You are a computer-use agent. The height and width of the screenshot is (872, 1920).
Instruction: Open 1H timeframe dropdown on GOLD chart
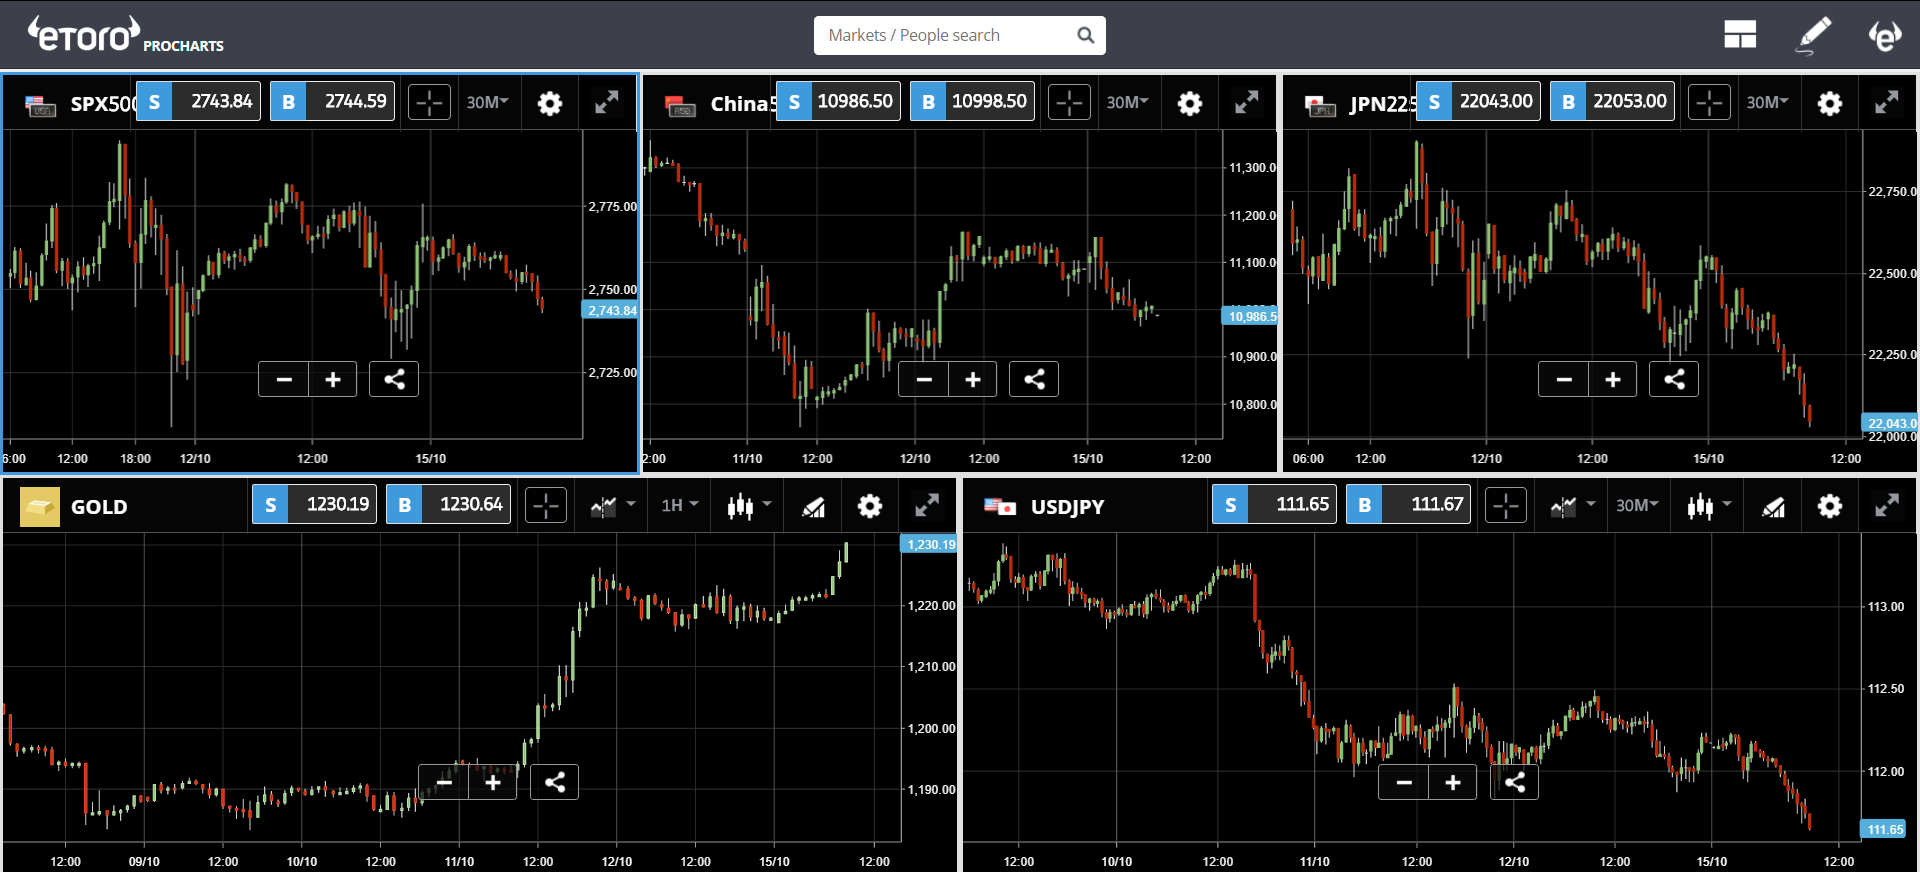click(680, 505)
